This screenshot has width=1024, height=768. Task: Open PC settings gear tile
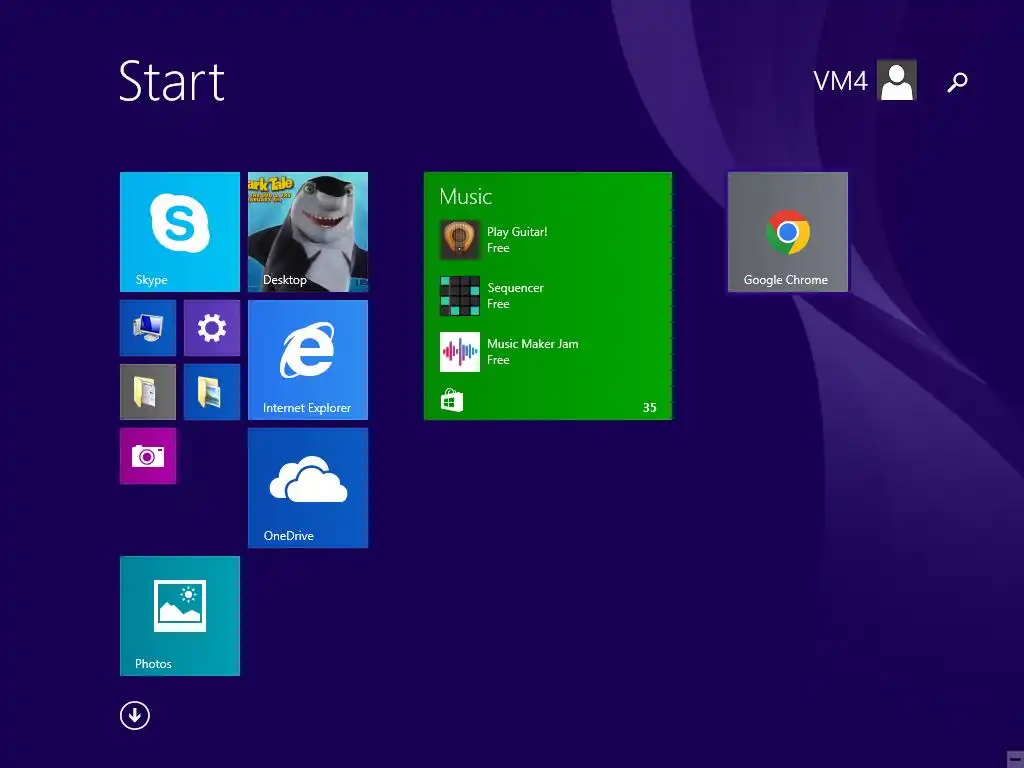[212, 328]
